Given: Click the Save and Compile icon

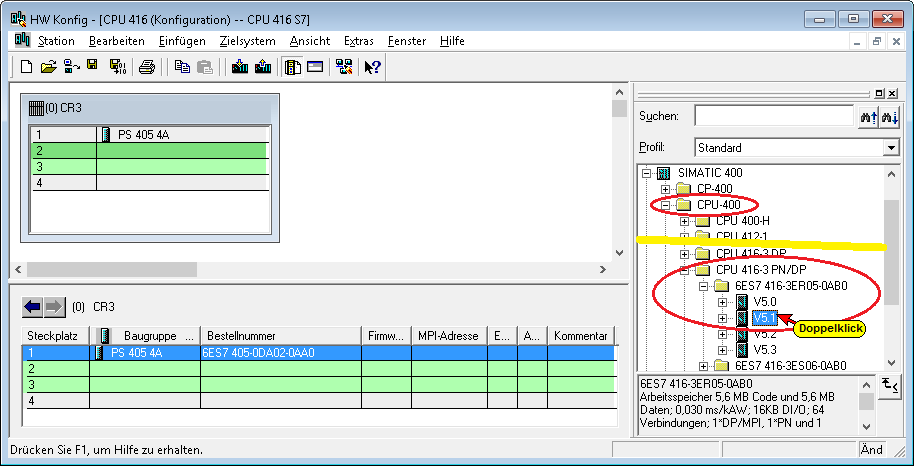Looking at the screenshot, I should (118, 67).
